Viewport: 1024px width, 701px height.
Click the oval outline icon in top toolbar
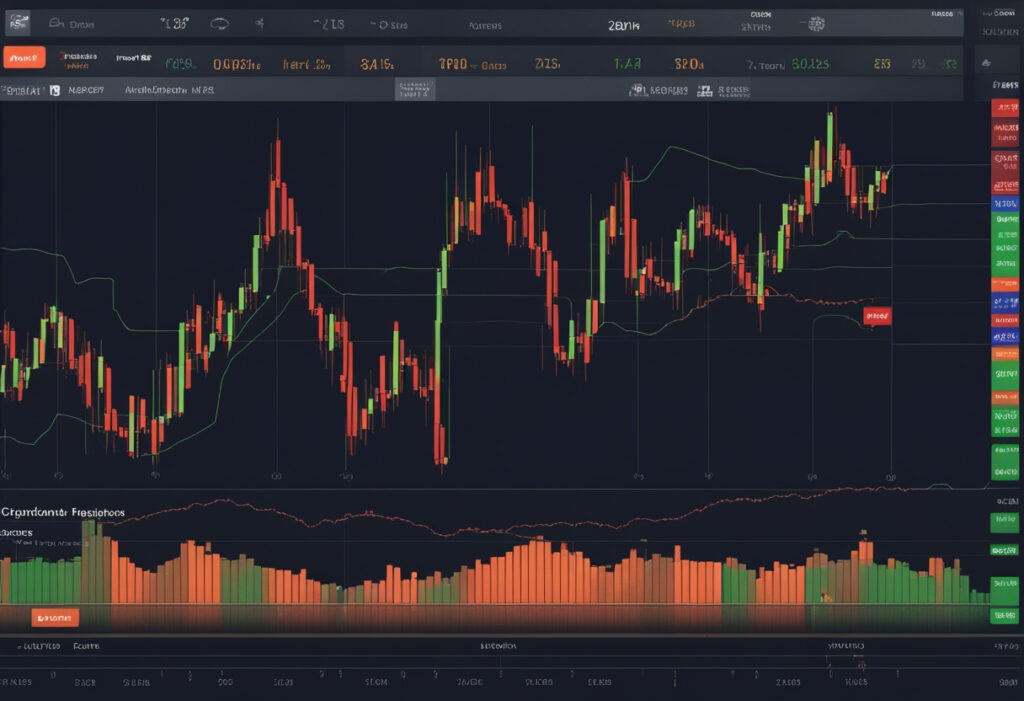coord(219,24)
